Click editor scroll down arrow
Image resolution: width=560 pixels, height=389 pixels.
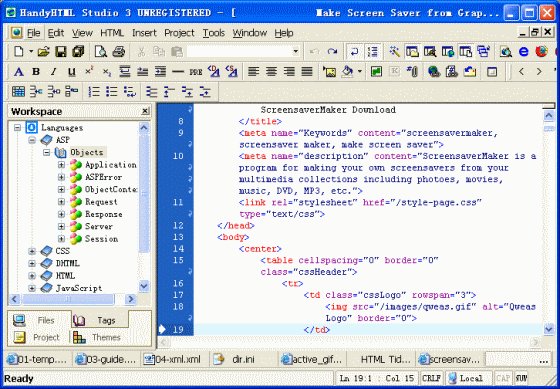(x=549, y=329)
